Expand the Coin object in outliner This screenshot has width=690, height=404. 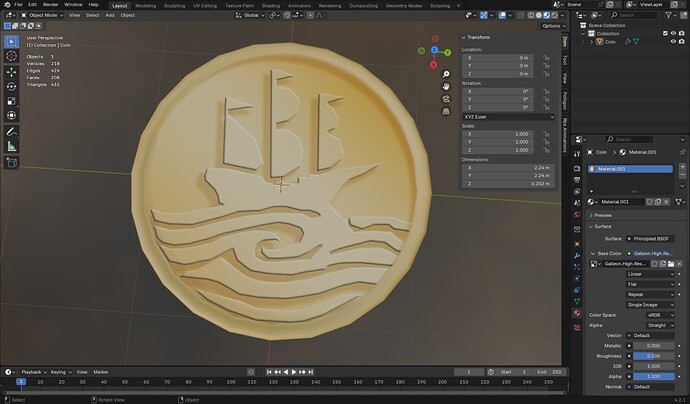point(592,42)
